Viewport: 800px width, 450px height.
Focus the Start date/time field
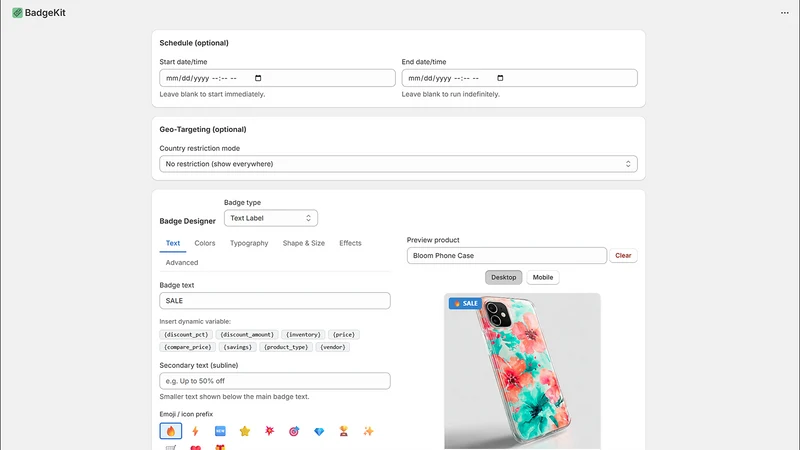point(277,78)
